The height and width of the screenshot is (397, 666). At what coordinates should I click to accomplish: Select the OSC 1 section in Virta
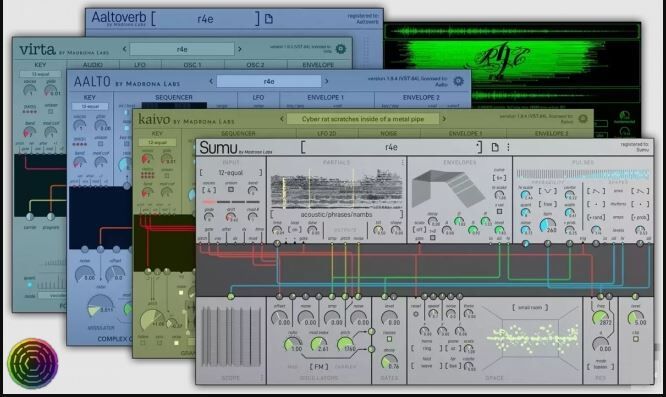[x=192, y=65]
